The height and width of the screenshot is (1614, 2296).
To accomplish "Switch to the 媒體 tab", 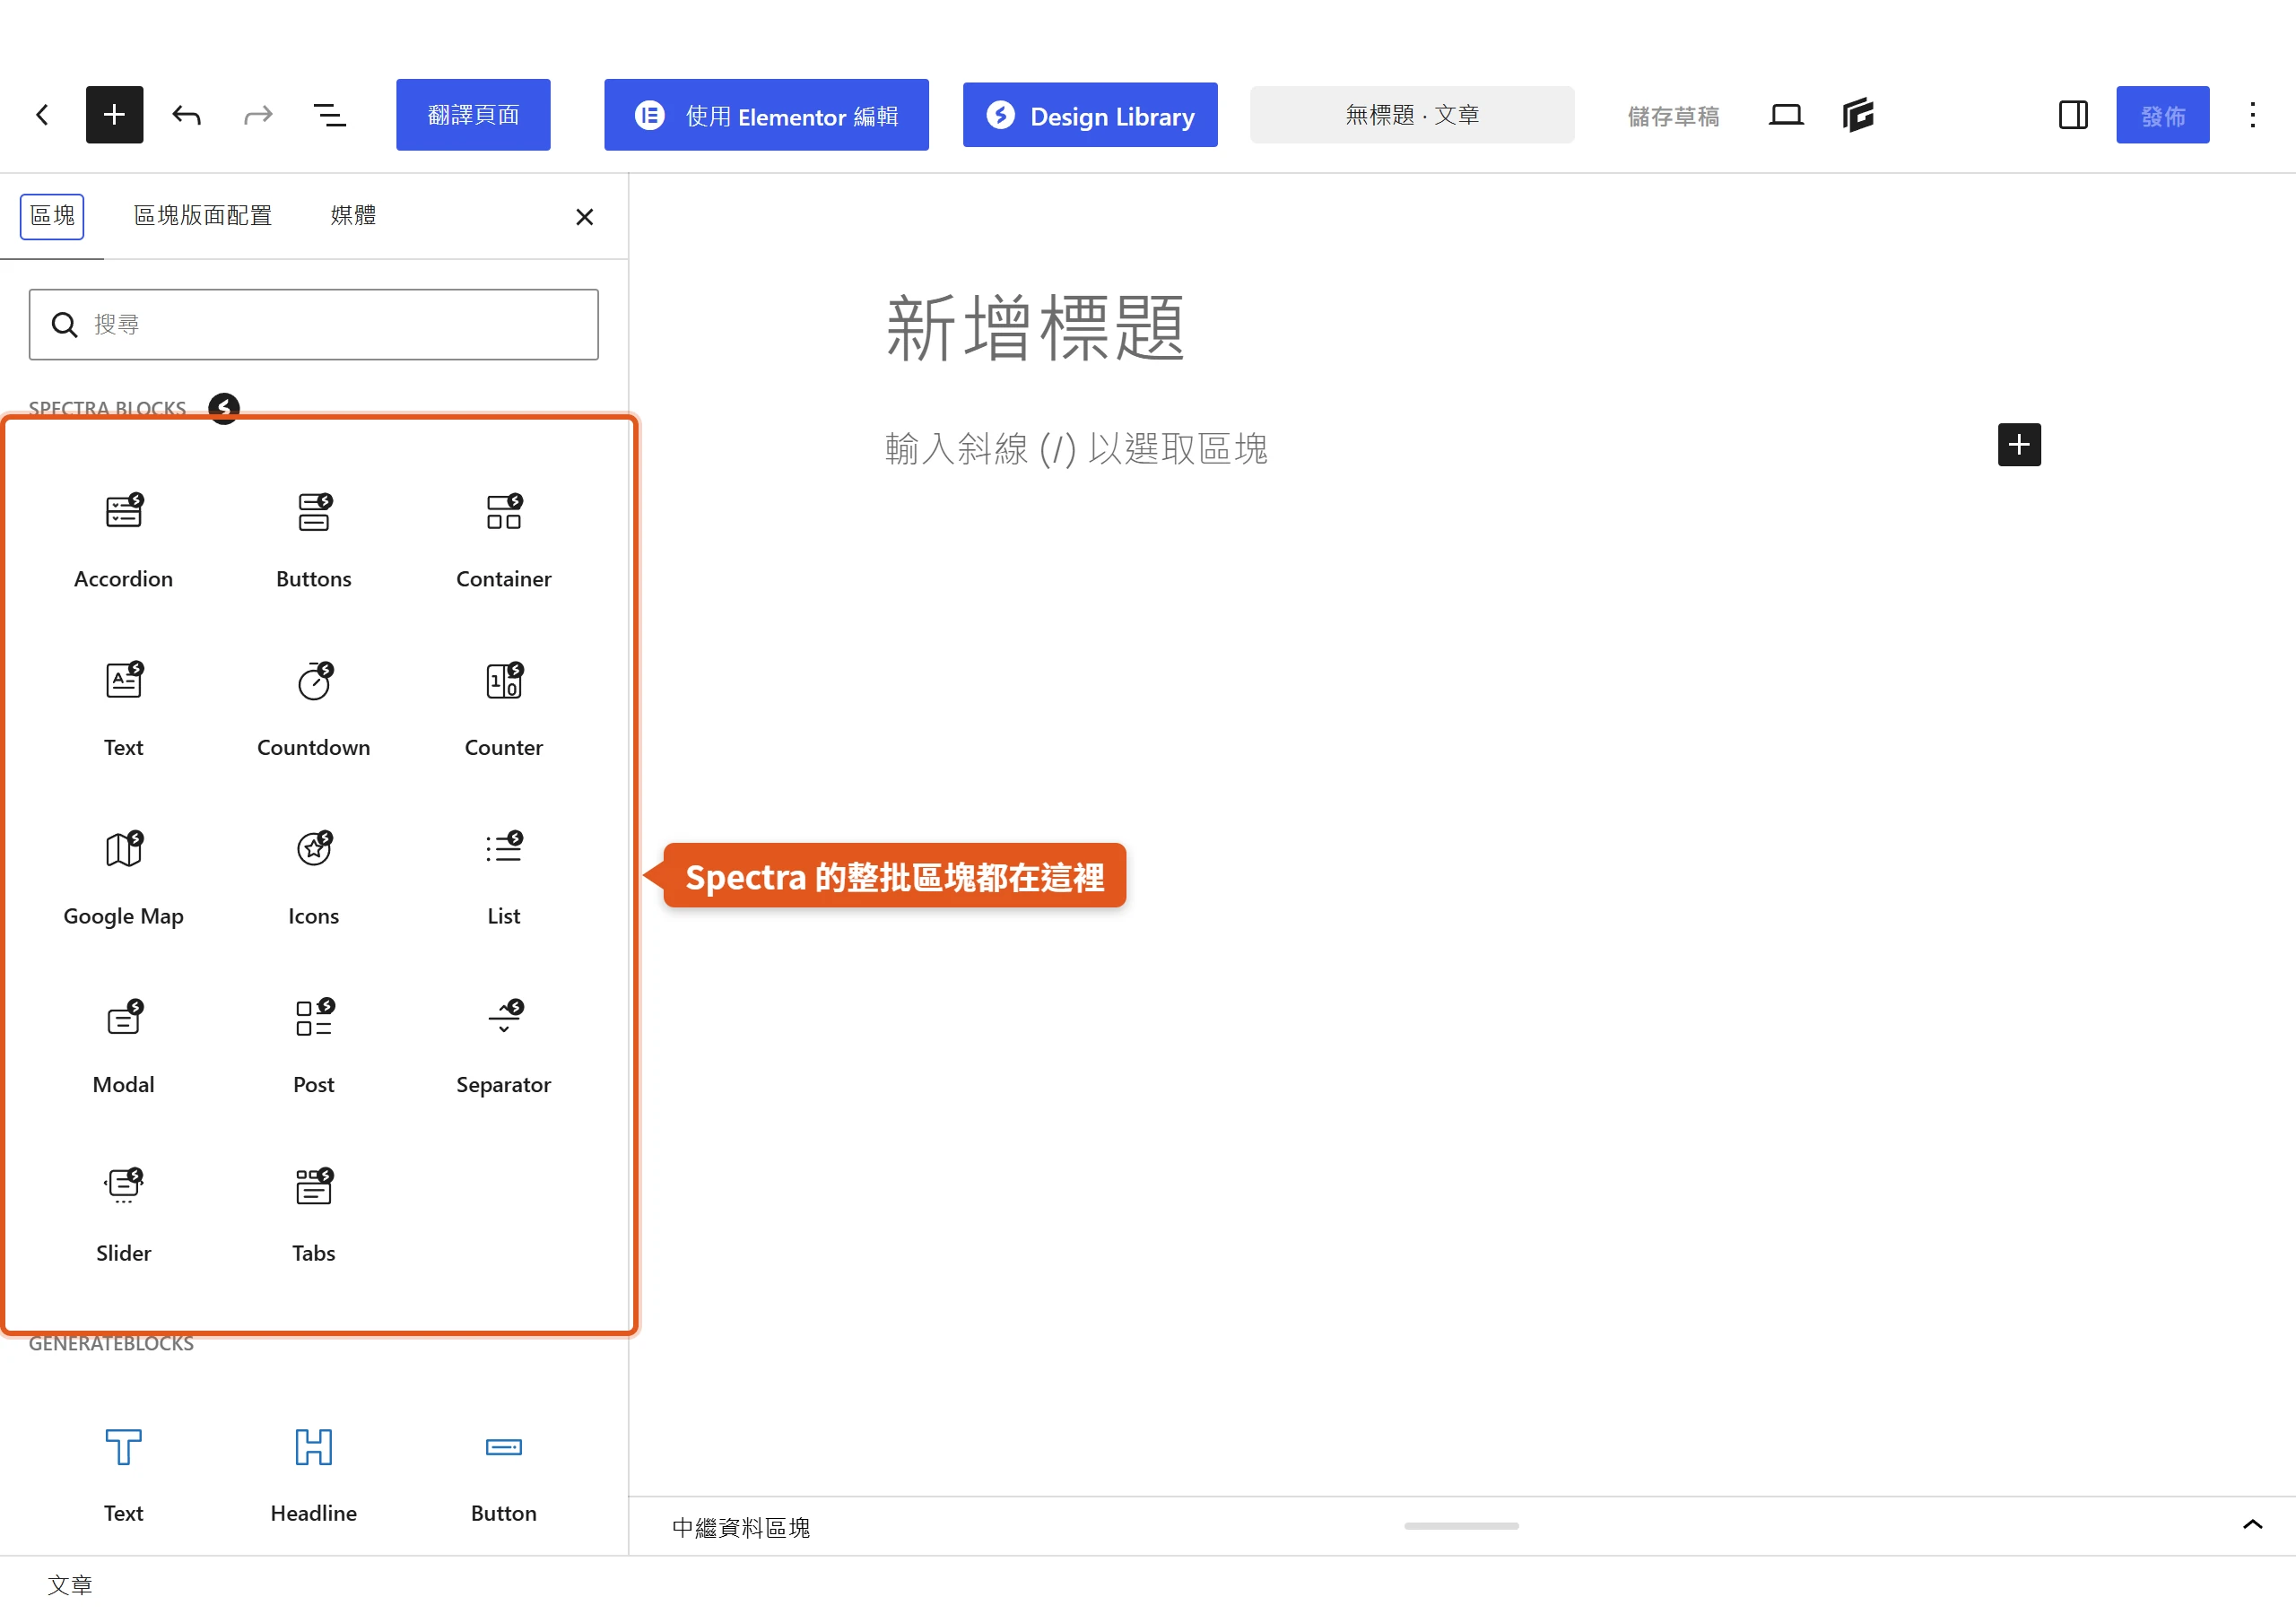I will (x=353, y=216).
